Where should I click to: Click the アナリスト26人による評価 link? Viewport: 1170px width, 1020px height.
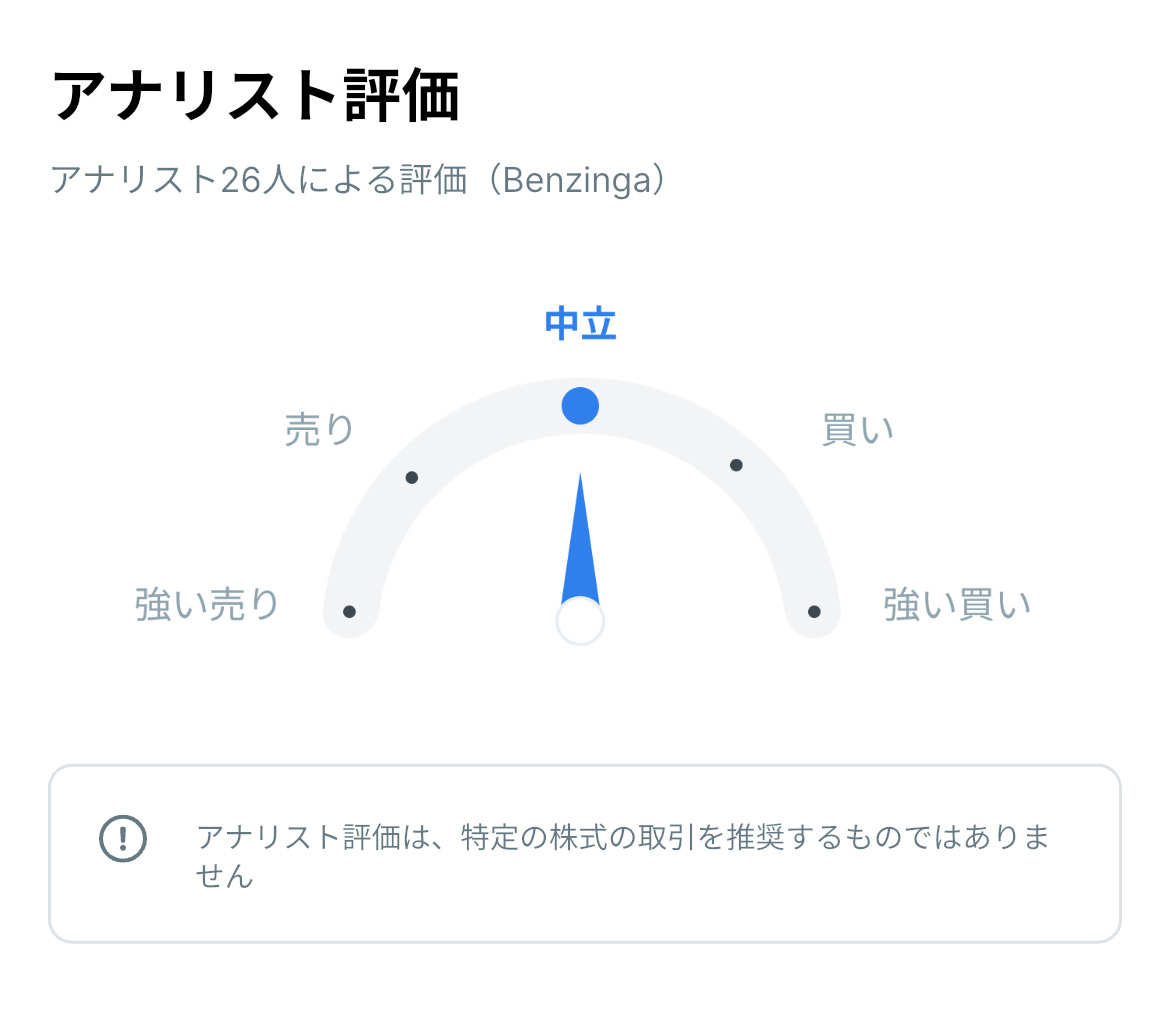360,181
